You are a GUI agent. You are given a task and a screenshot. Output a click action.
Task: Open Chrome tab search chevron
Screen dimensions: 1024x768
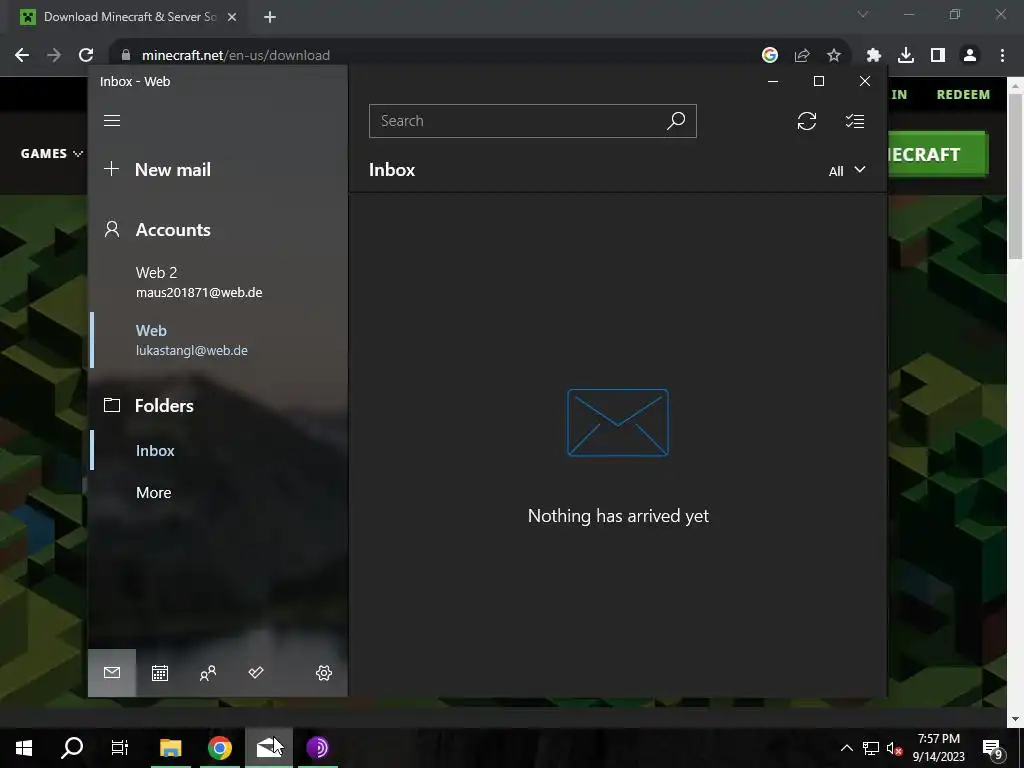click(x=863, y=14)
